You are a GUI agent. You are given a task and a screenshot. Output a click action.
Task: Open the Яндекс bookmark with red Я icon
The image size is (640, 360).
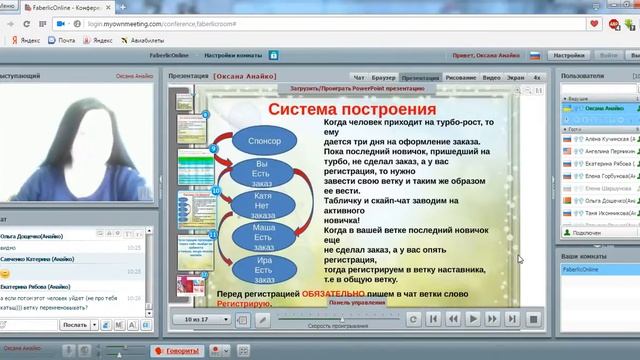click(x=26, y=40)
